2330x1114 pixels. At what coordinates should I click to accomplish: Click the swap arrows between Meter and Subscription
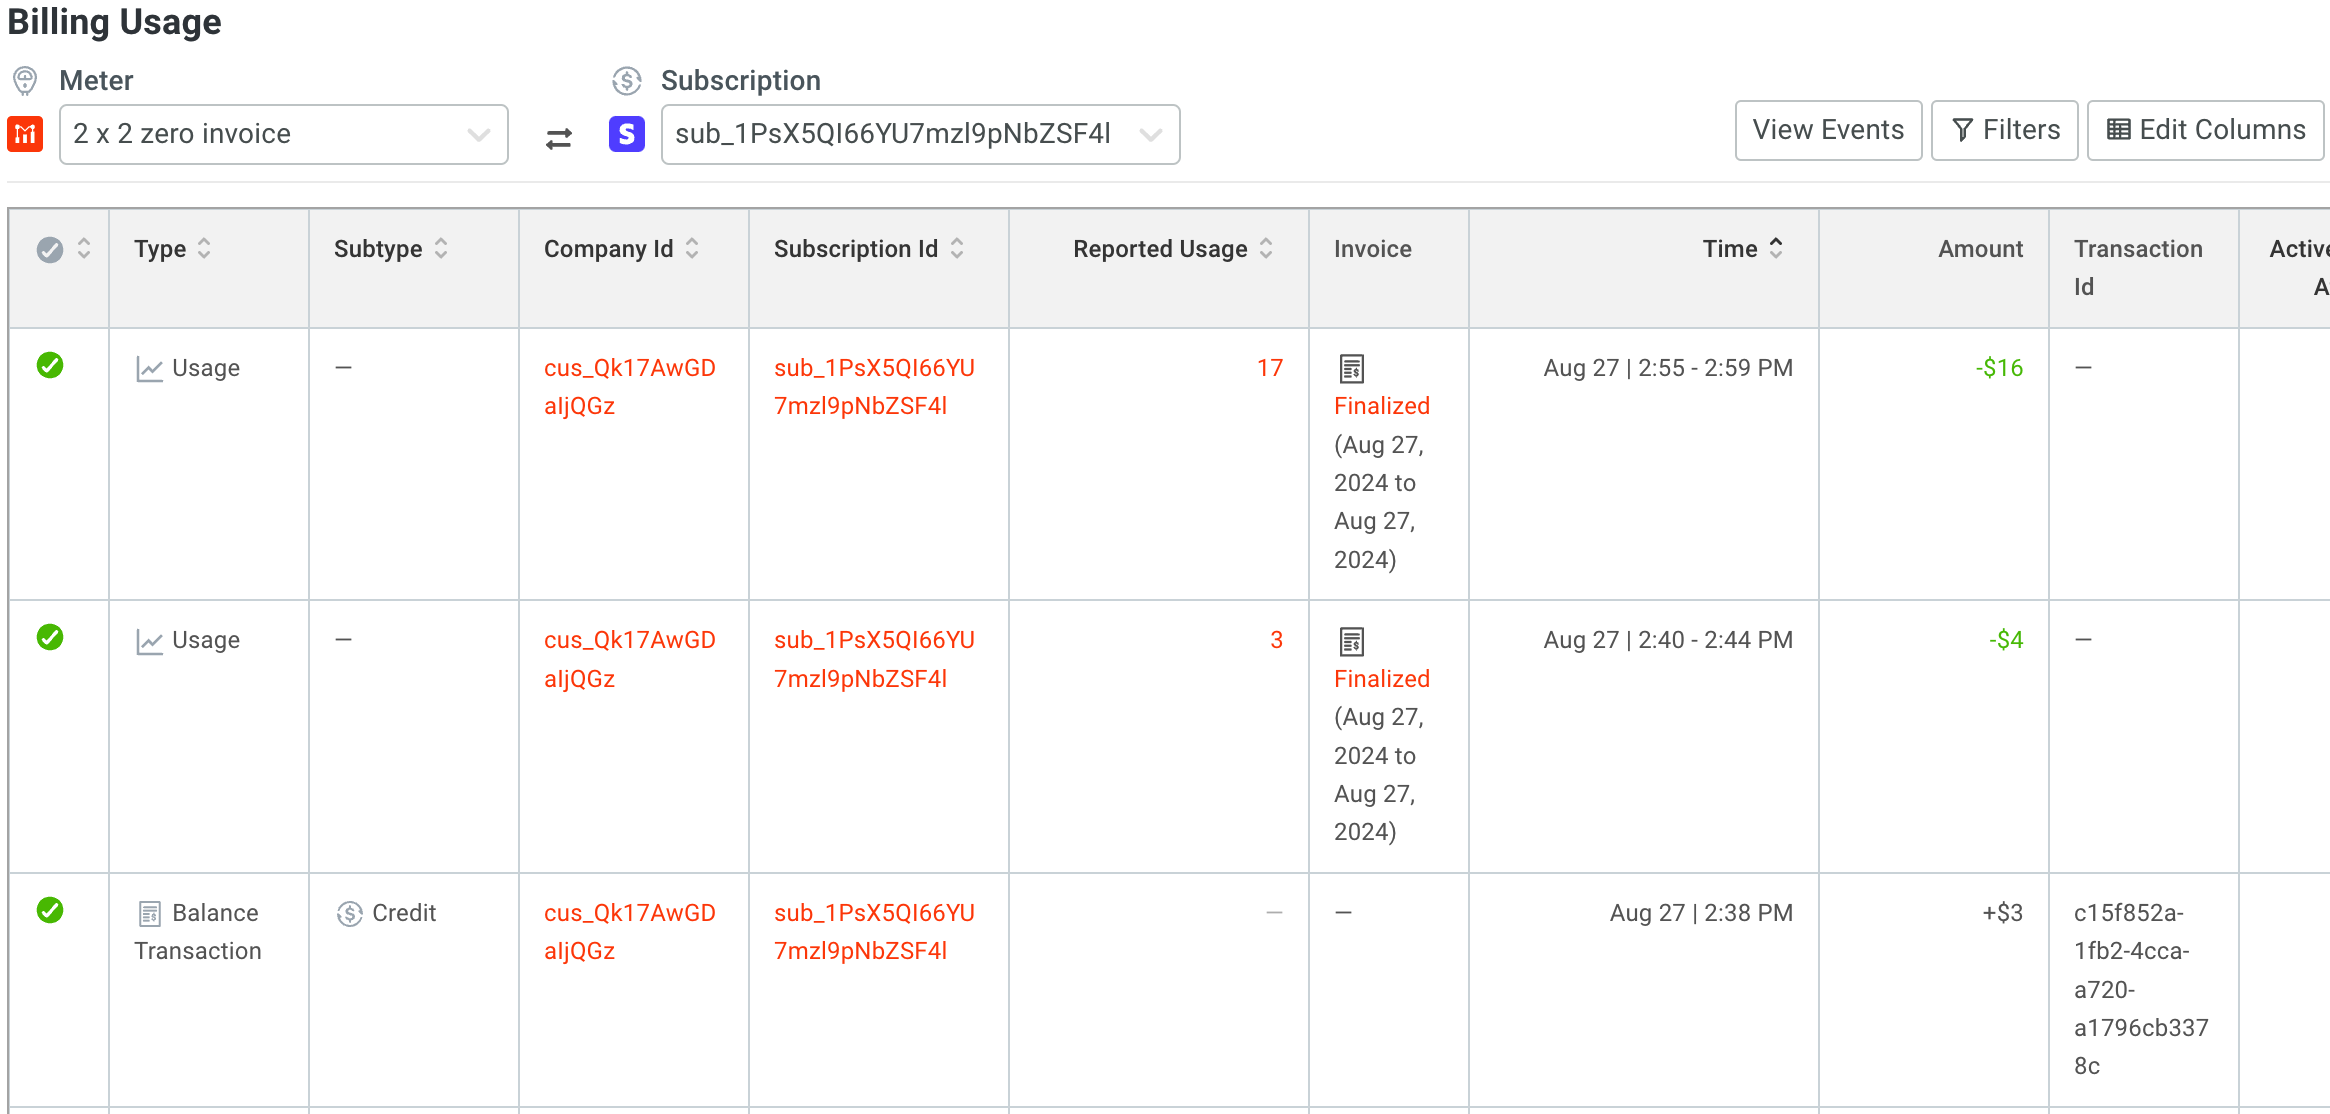point(559,136)
